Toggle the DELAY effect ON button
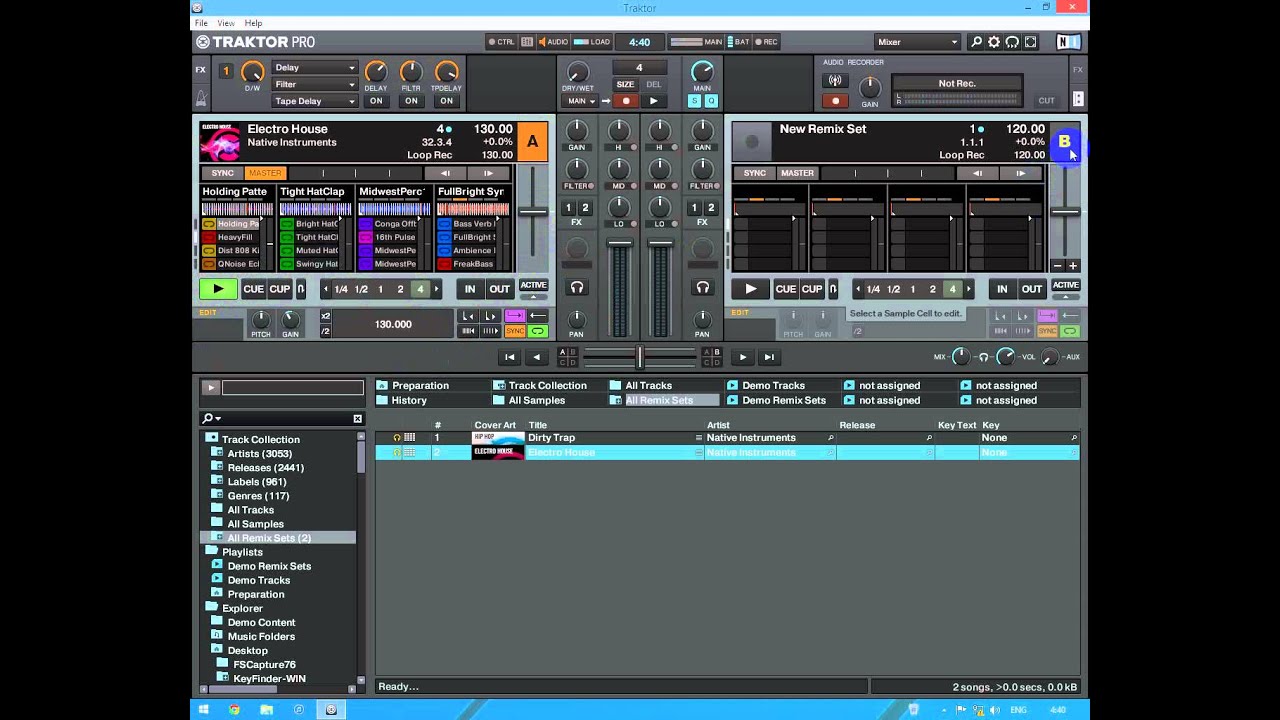The image size is (1280, 720). [376, 101]
